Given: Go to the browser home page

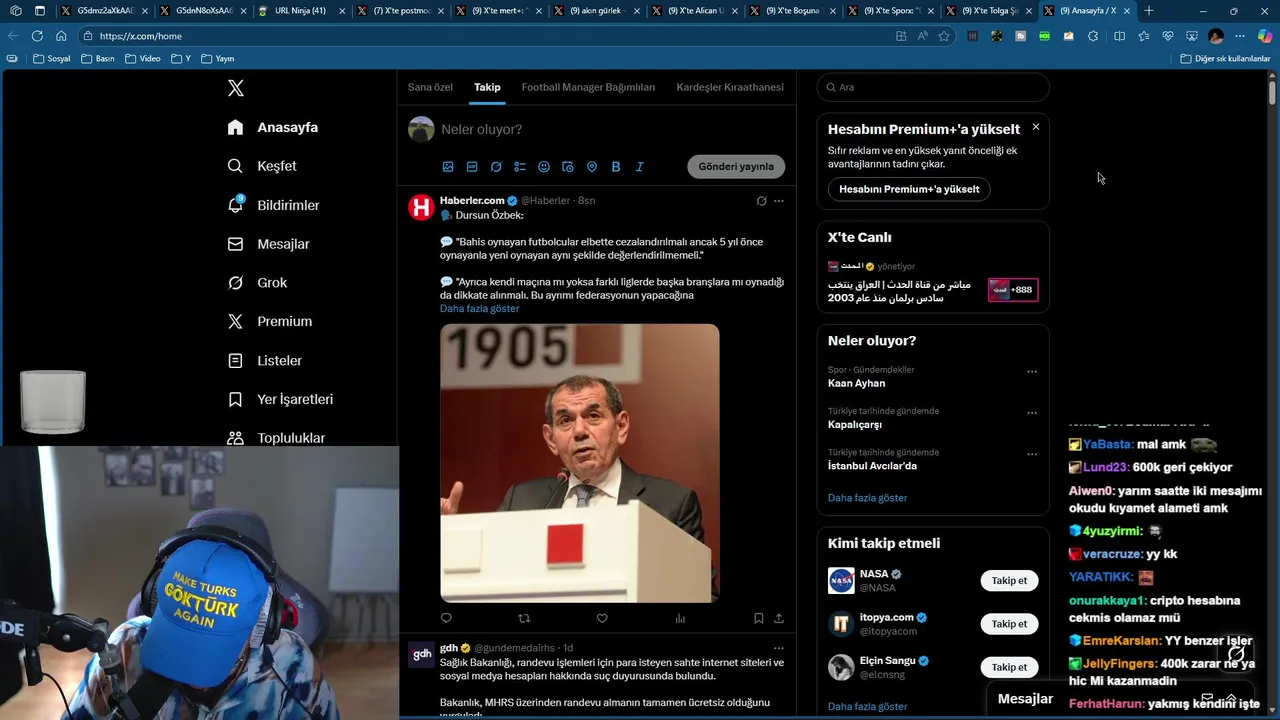Looking at the screenshot, I should click(61, 36).
